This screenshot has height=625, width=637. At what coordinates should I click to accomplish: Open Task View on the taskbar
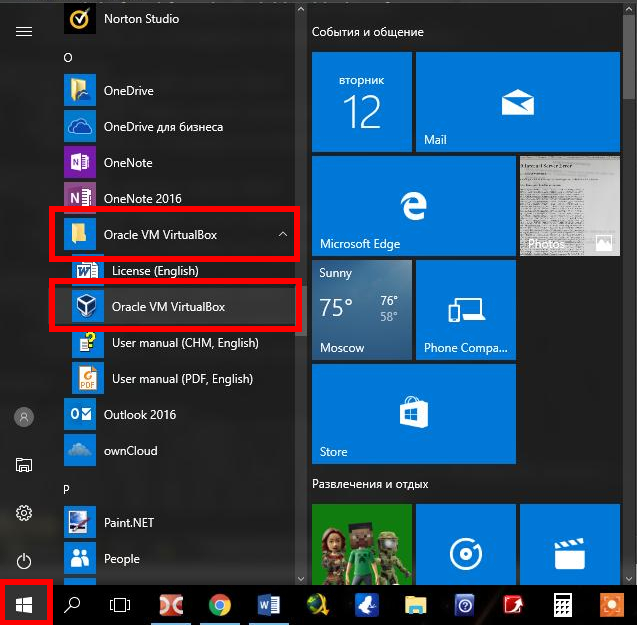120,605
